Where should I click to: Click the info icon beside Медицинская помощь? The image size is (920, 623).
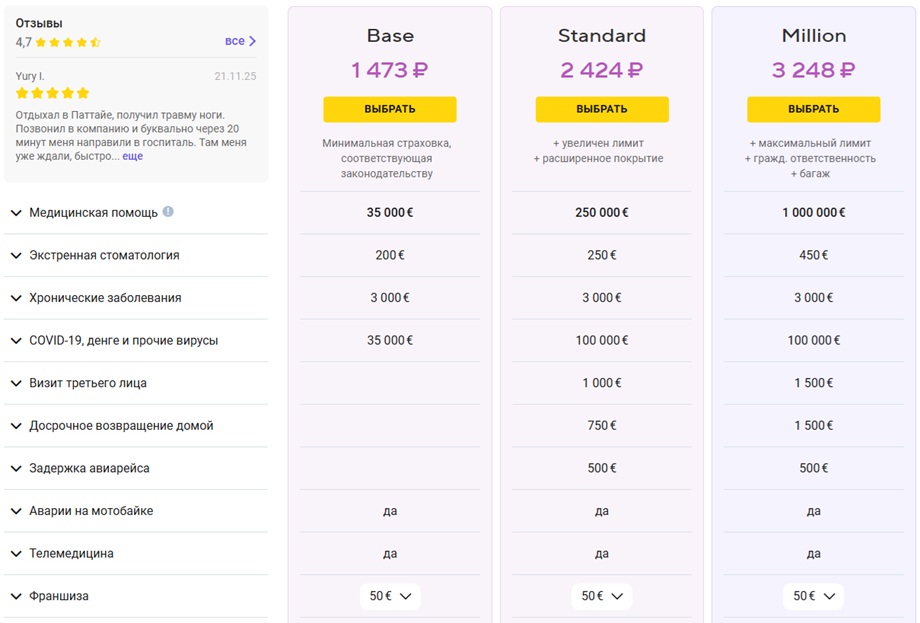tap(168, 212)
